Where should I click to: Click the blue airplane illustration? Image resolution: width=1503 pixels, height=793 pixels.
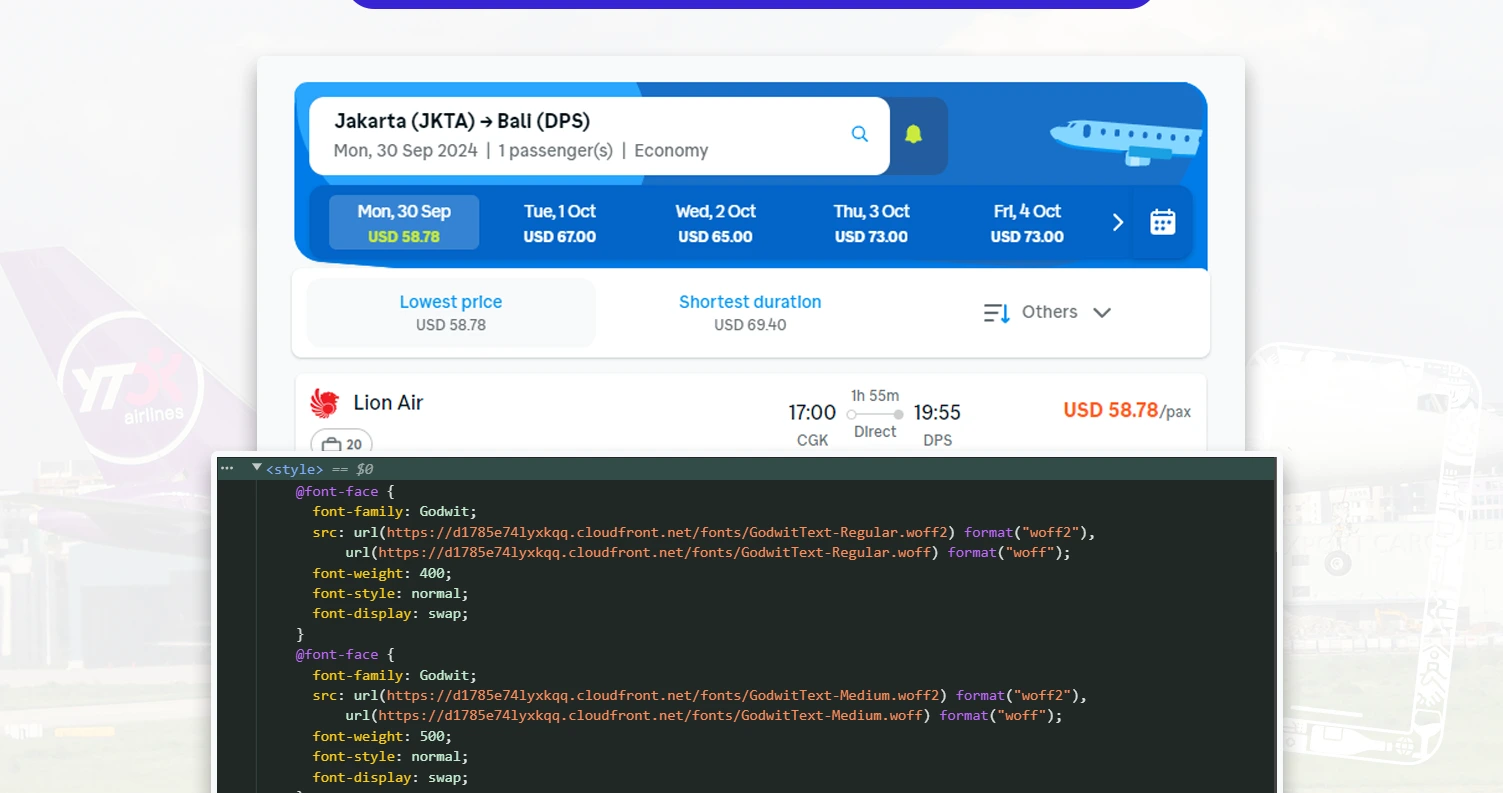1124,133
